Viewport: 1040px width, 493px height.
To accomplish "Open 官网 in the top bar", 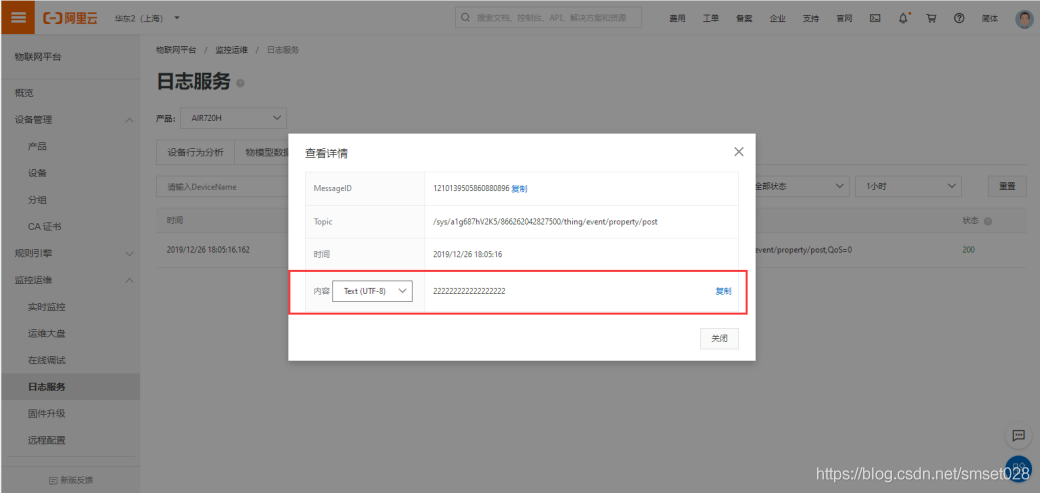I will [x=844, y=19].
